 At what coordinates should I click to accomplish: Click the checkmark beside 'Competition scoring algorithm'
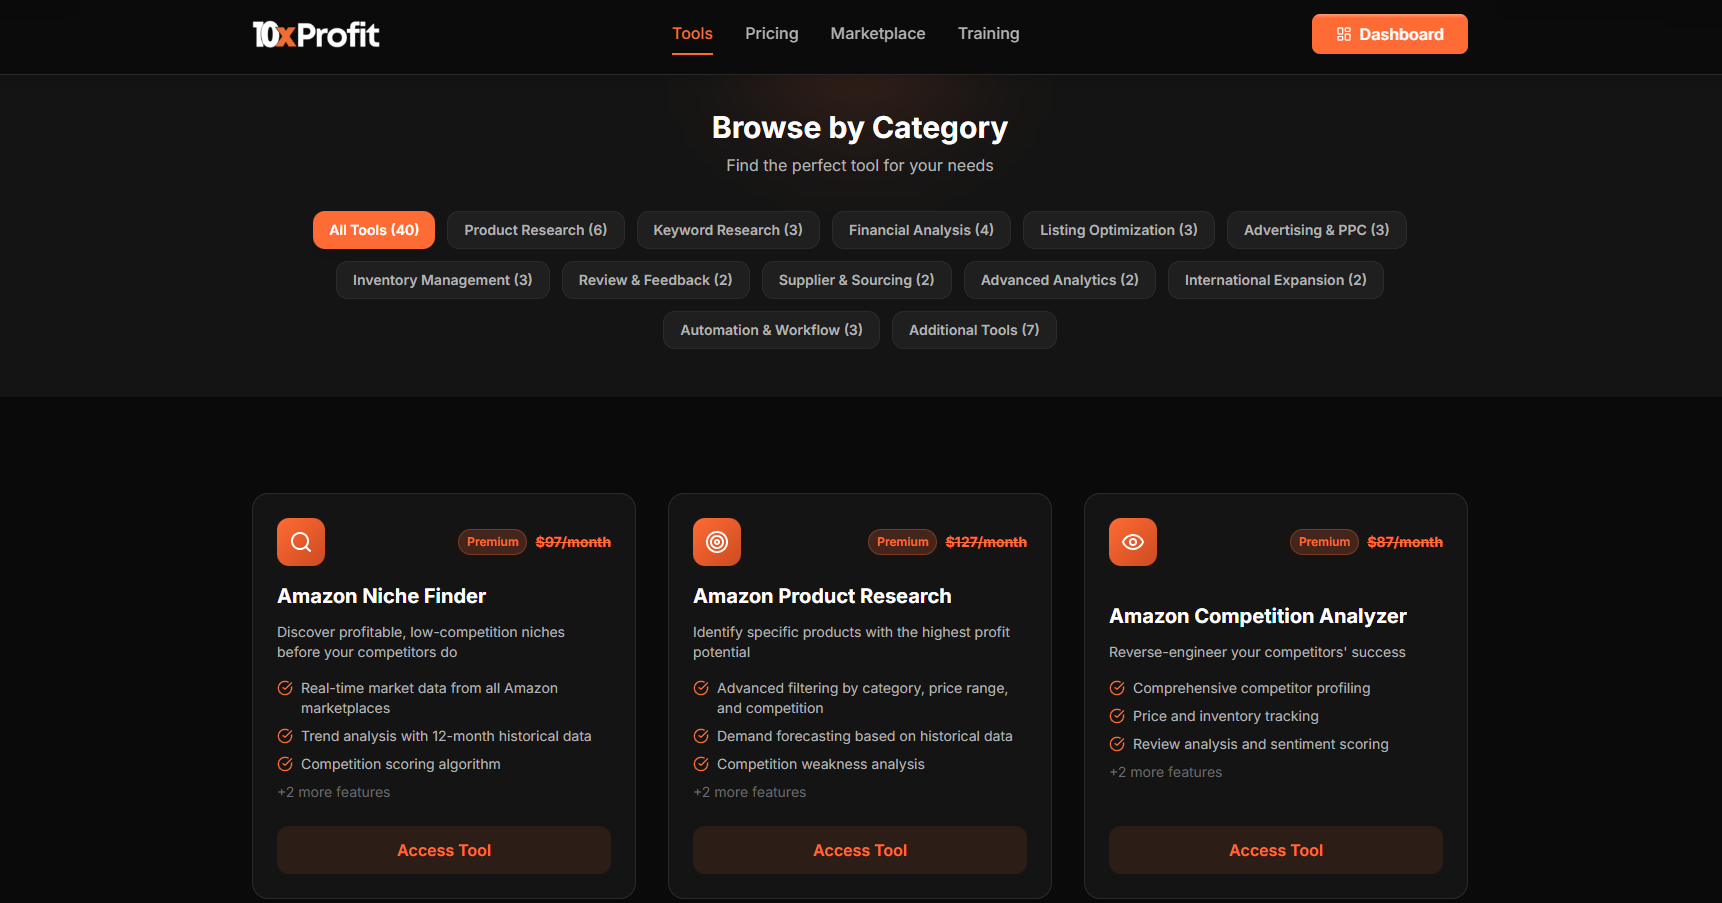[x=284, y=763]
